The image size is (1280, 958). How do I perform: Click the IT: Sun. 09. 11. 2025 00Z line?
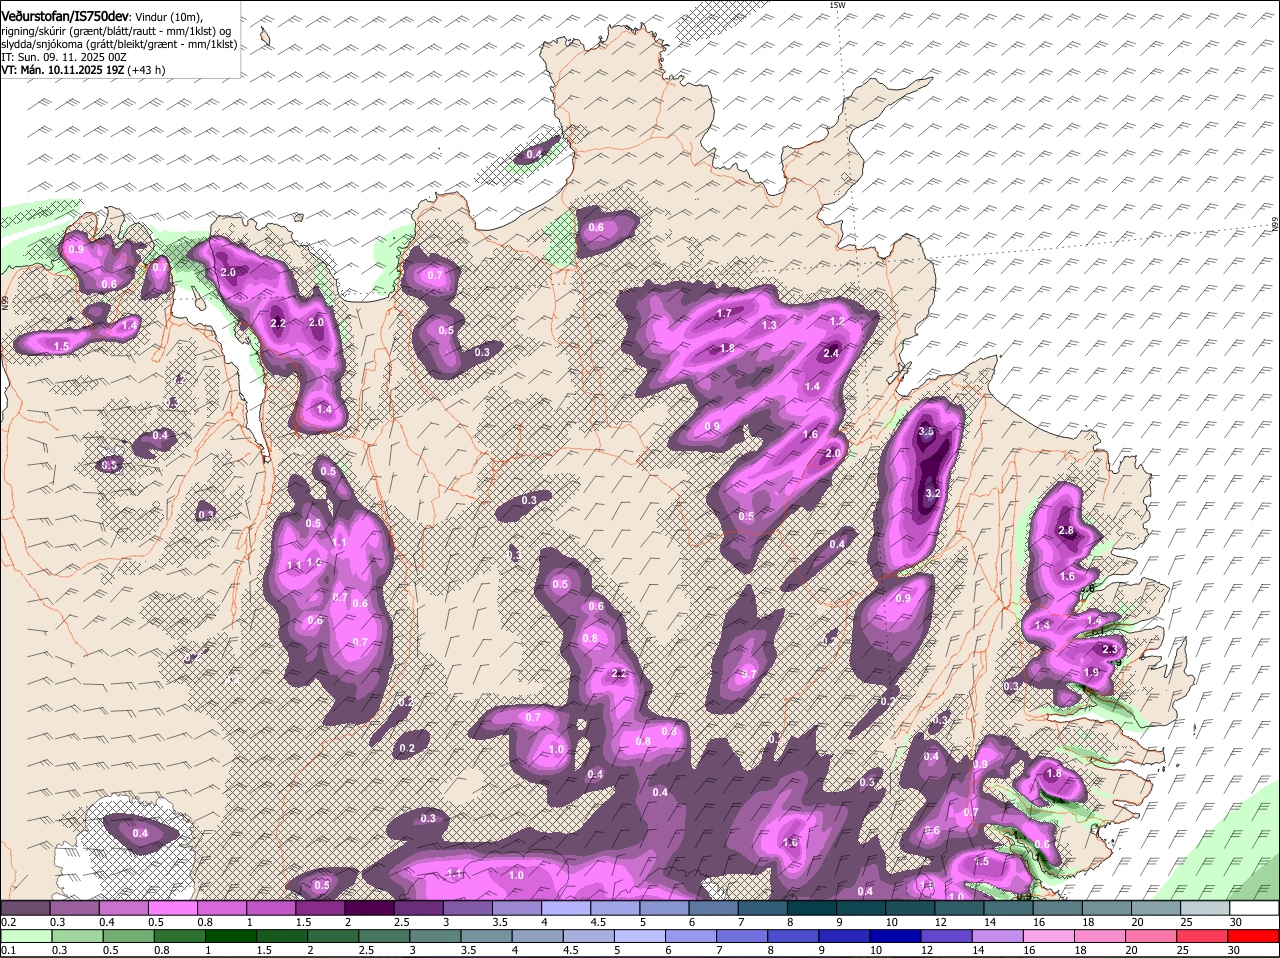64,57
